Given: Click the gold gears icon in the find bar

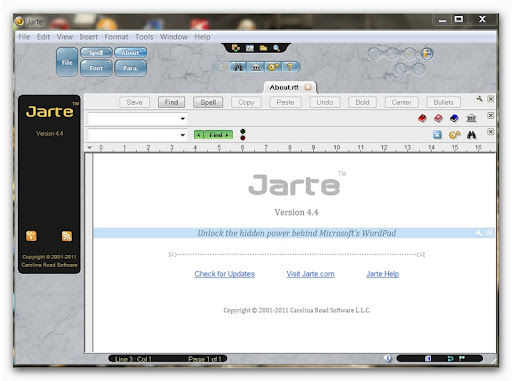Looking at the screenshot, I should (x=454, y=135).
